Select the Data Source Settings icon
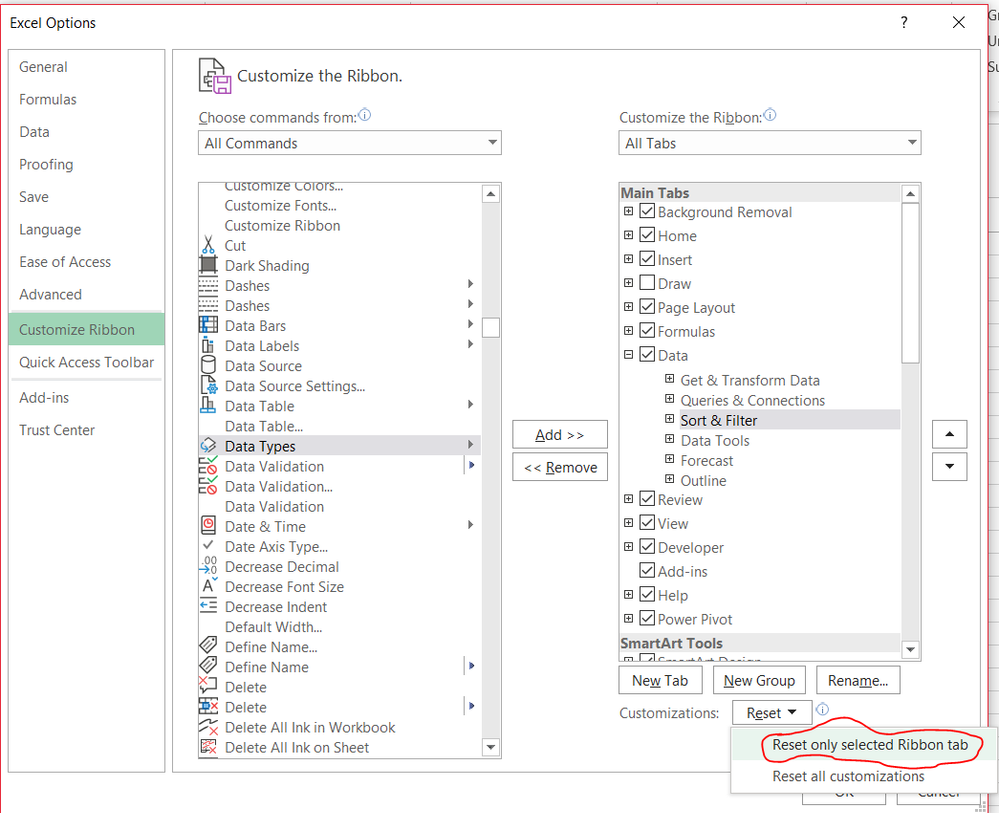 (x=208, y=385)
